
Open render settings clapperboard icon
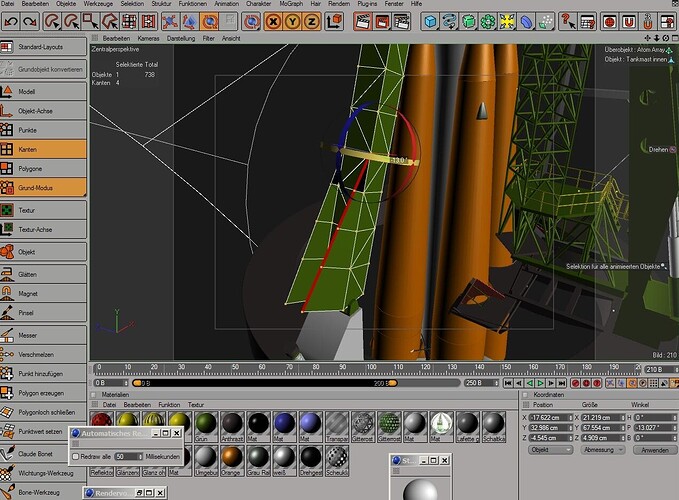pos(401,21)
